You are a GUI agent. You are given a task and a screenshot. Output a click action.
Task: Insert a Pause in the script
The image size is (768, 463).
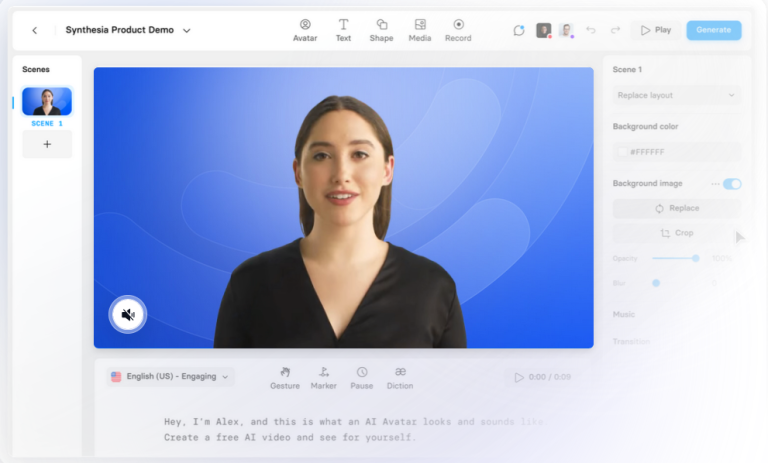click(x=362, y=377)
